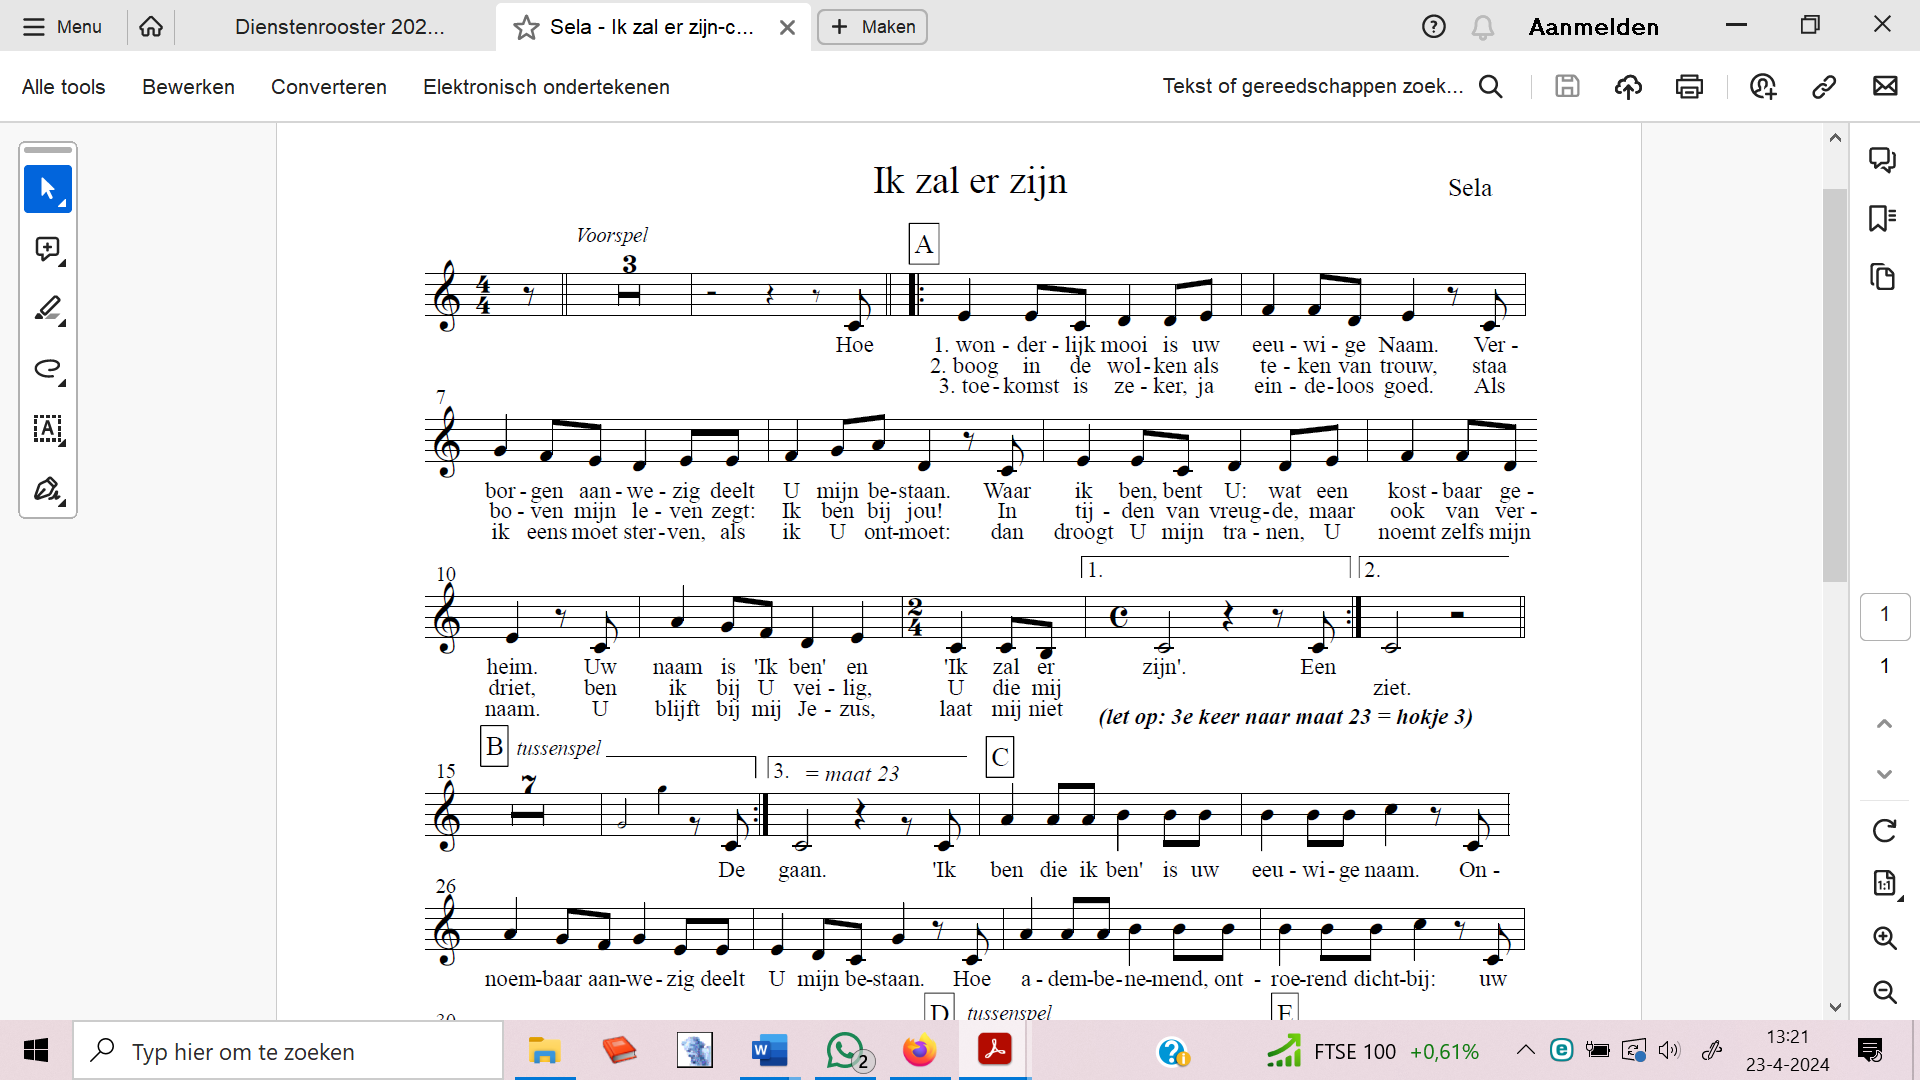
Task: Select the highlight pen tool
Action: (x=48, y=309)
